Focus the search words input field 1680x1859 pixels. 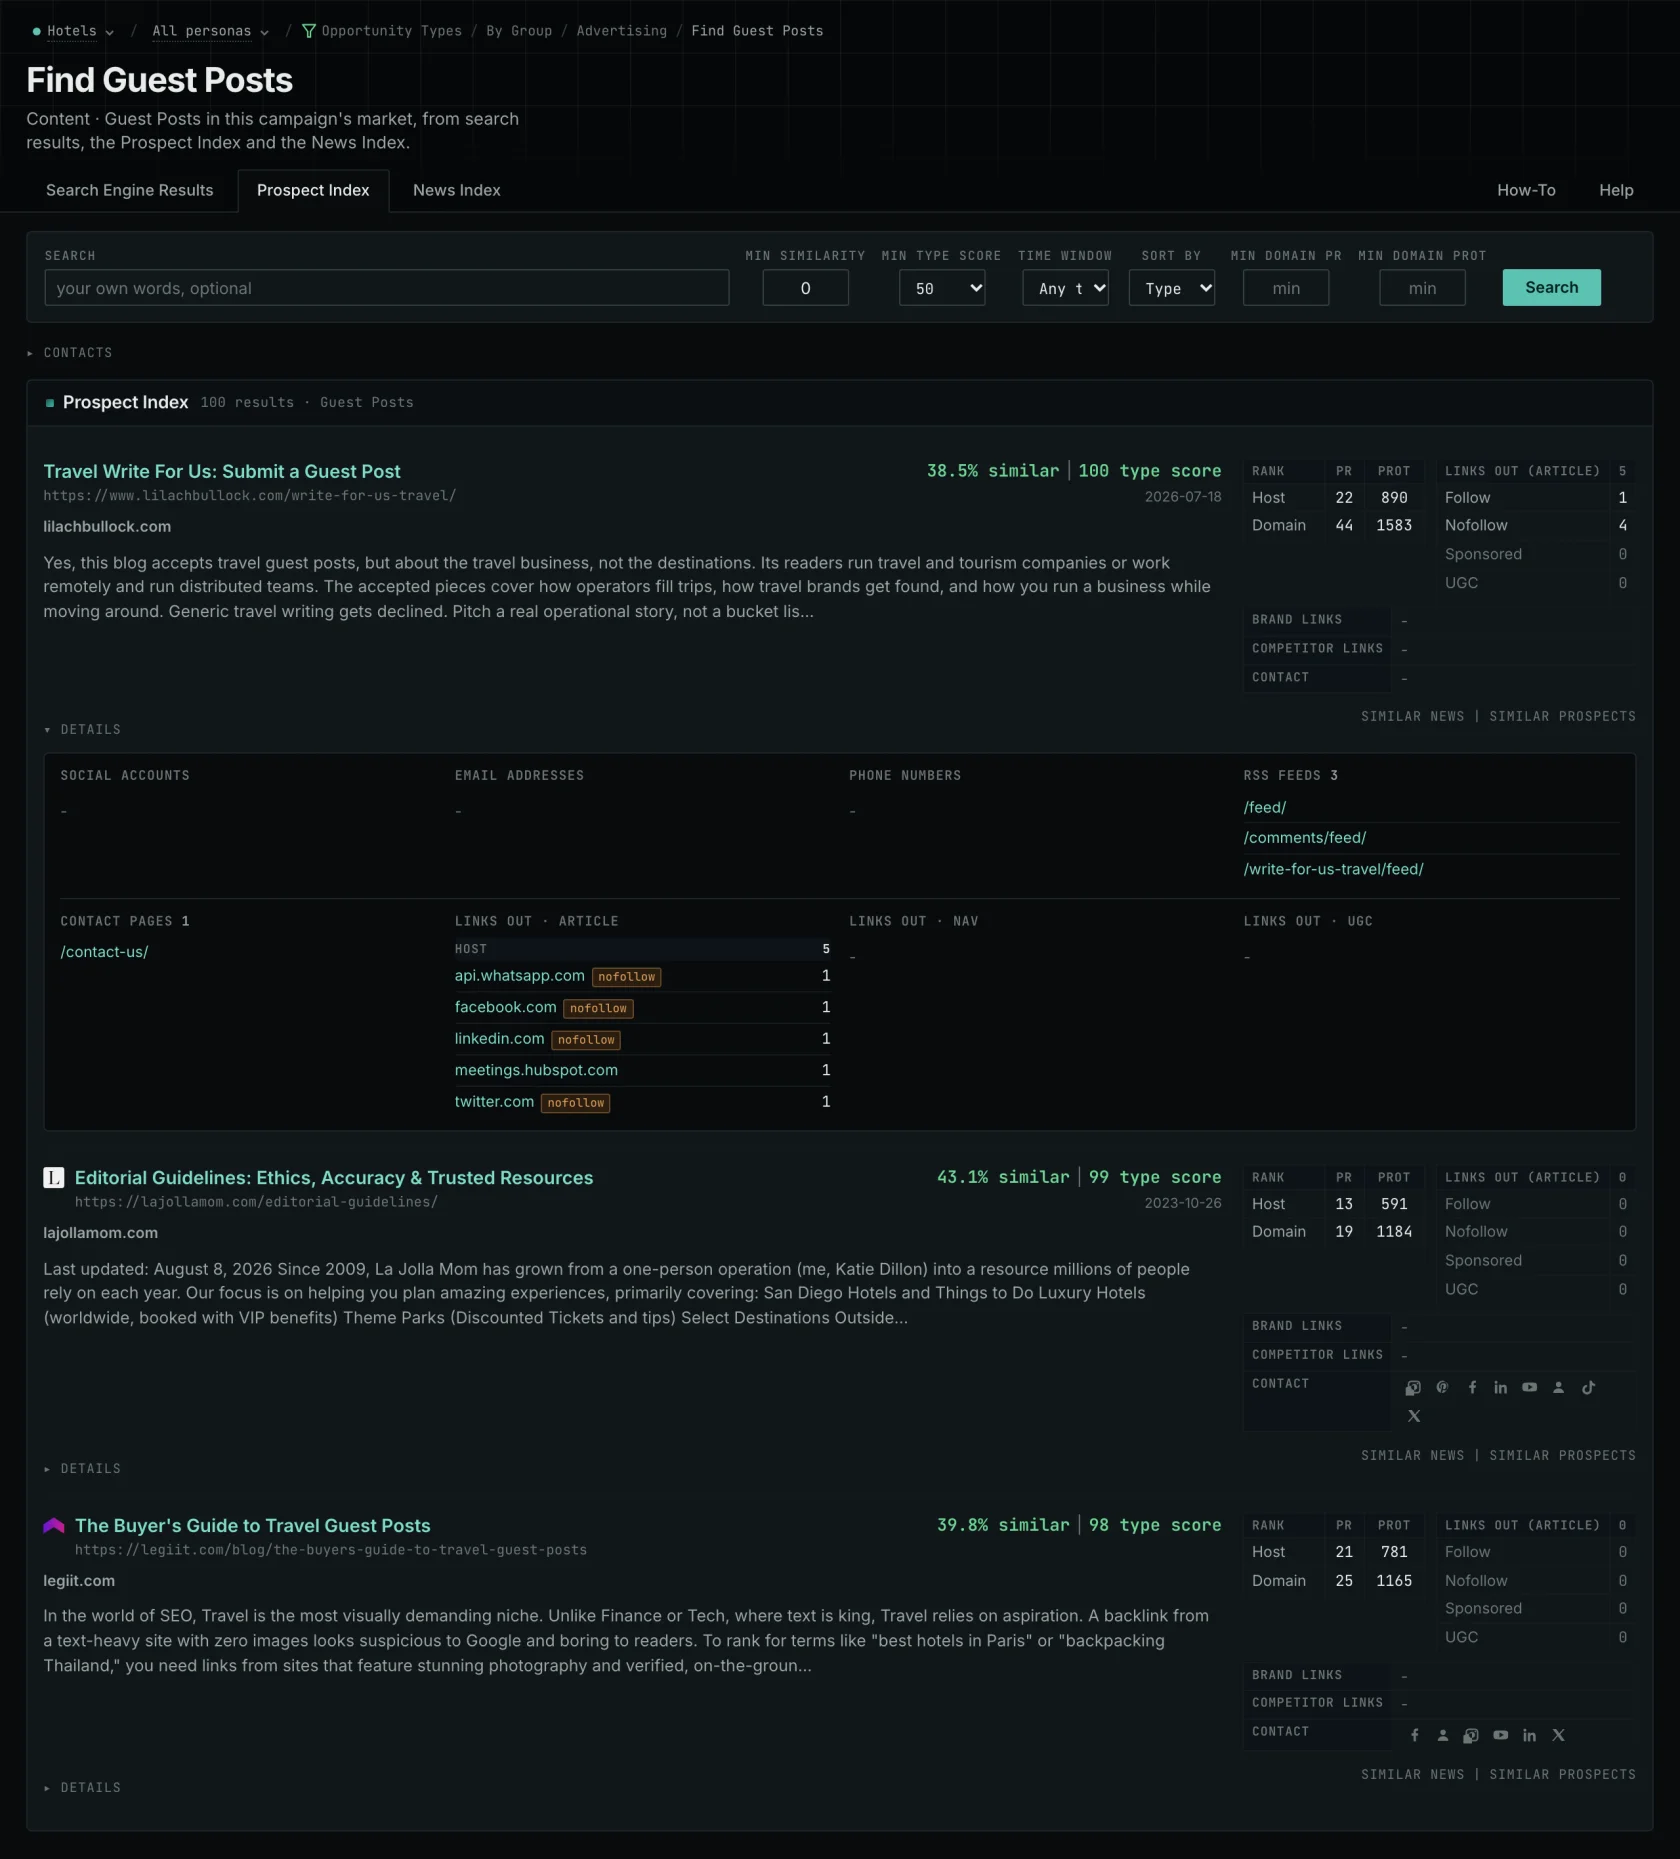tap(387, 288)
